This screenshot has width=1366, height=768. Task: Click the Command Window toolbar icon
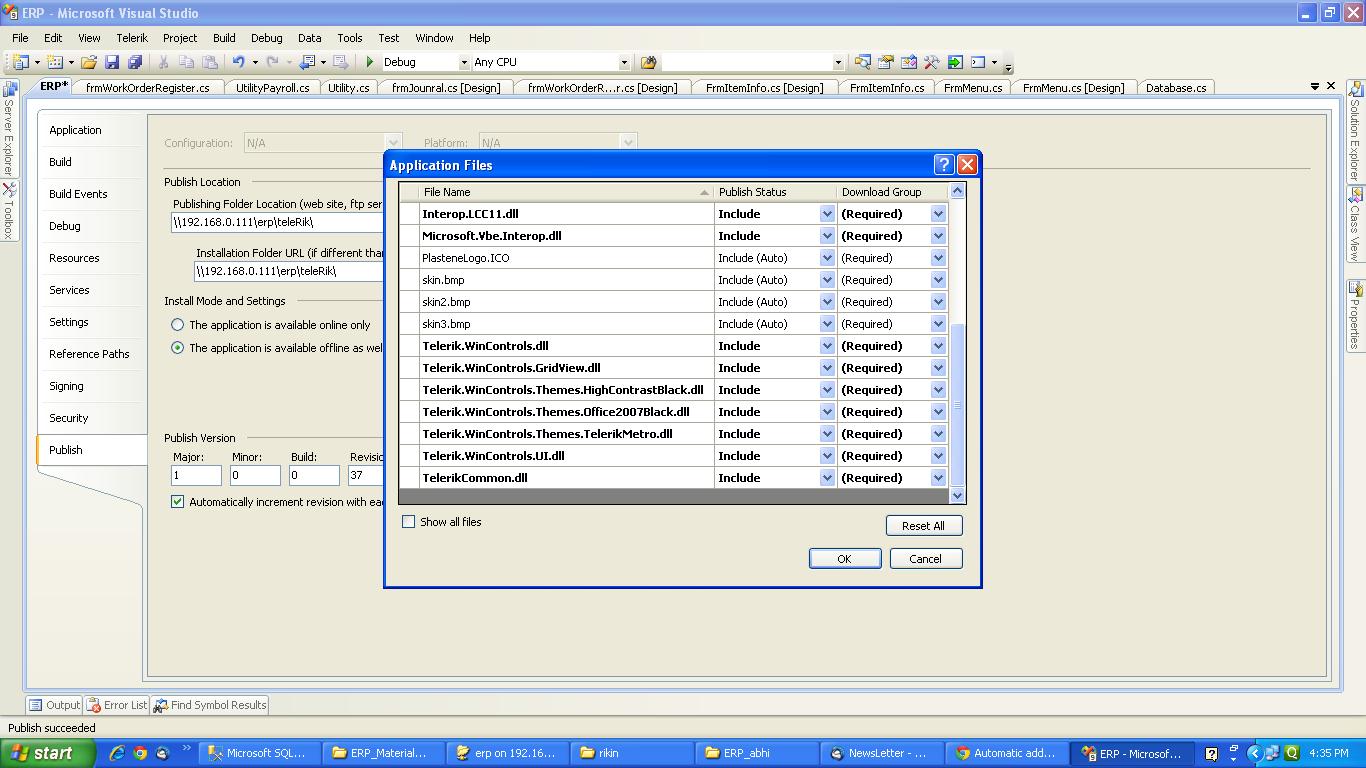[978, 62]
